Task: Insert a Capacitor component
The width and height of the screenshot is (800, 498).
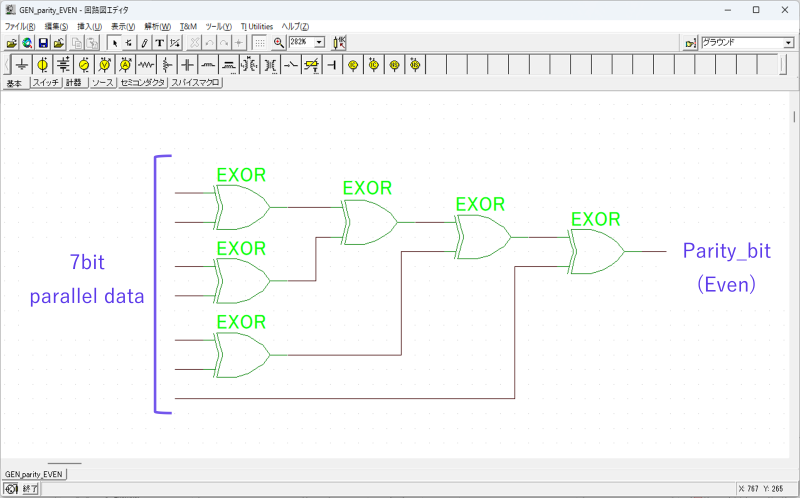Action: click(187, 65)
